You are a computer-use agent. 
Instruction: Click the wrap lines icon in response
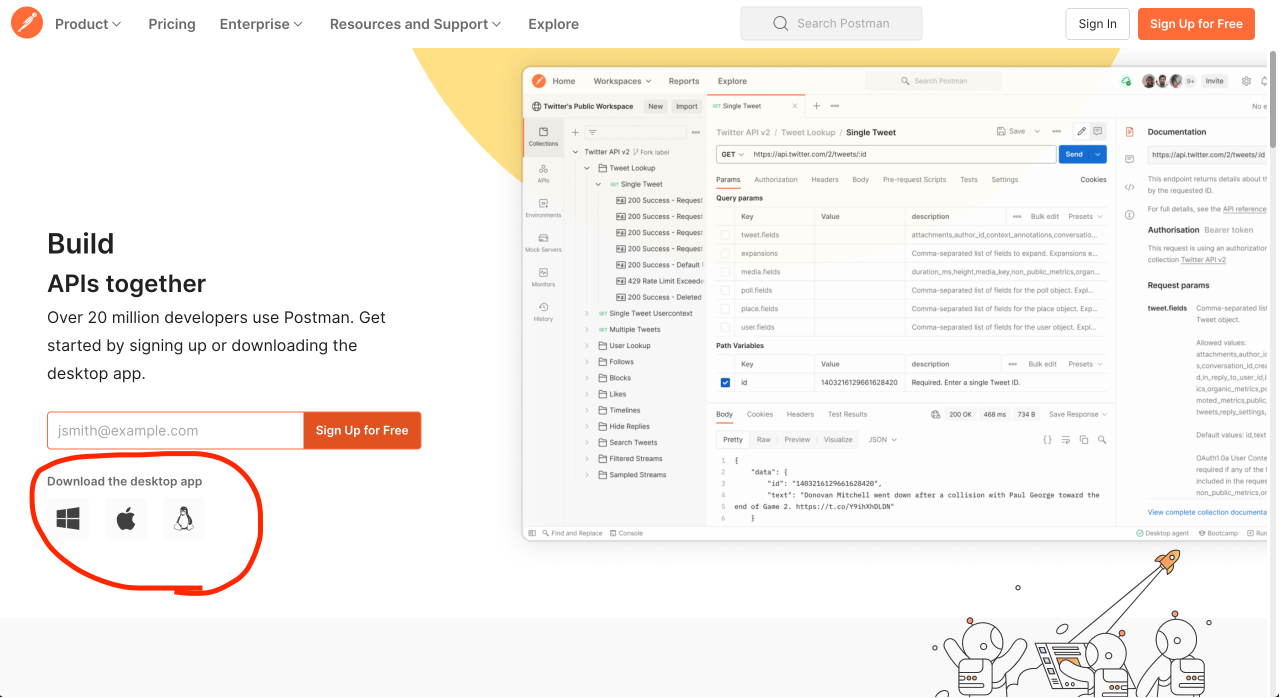tap(1066, 439)
